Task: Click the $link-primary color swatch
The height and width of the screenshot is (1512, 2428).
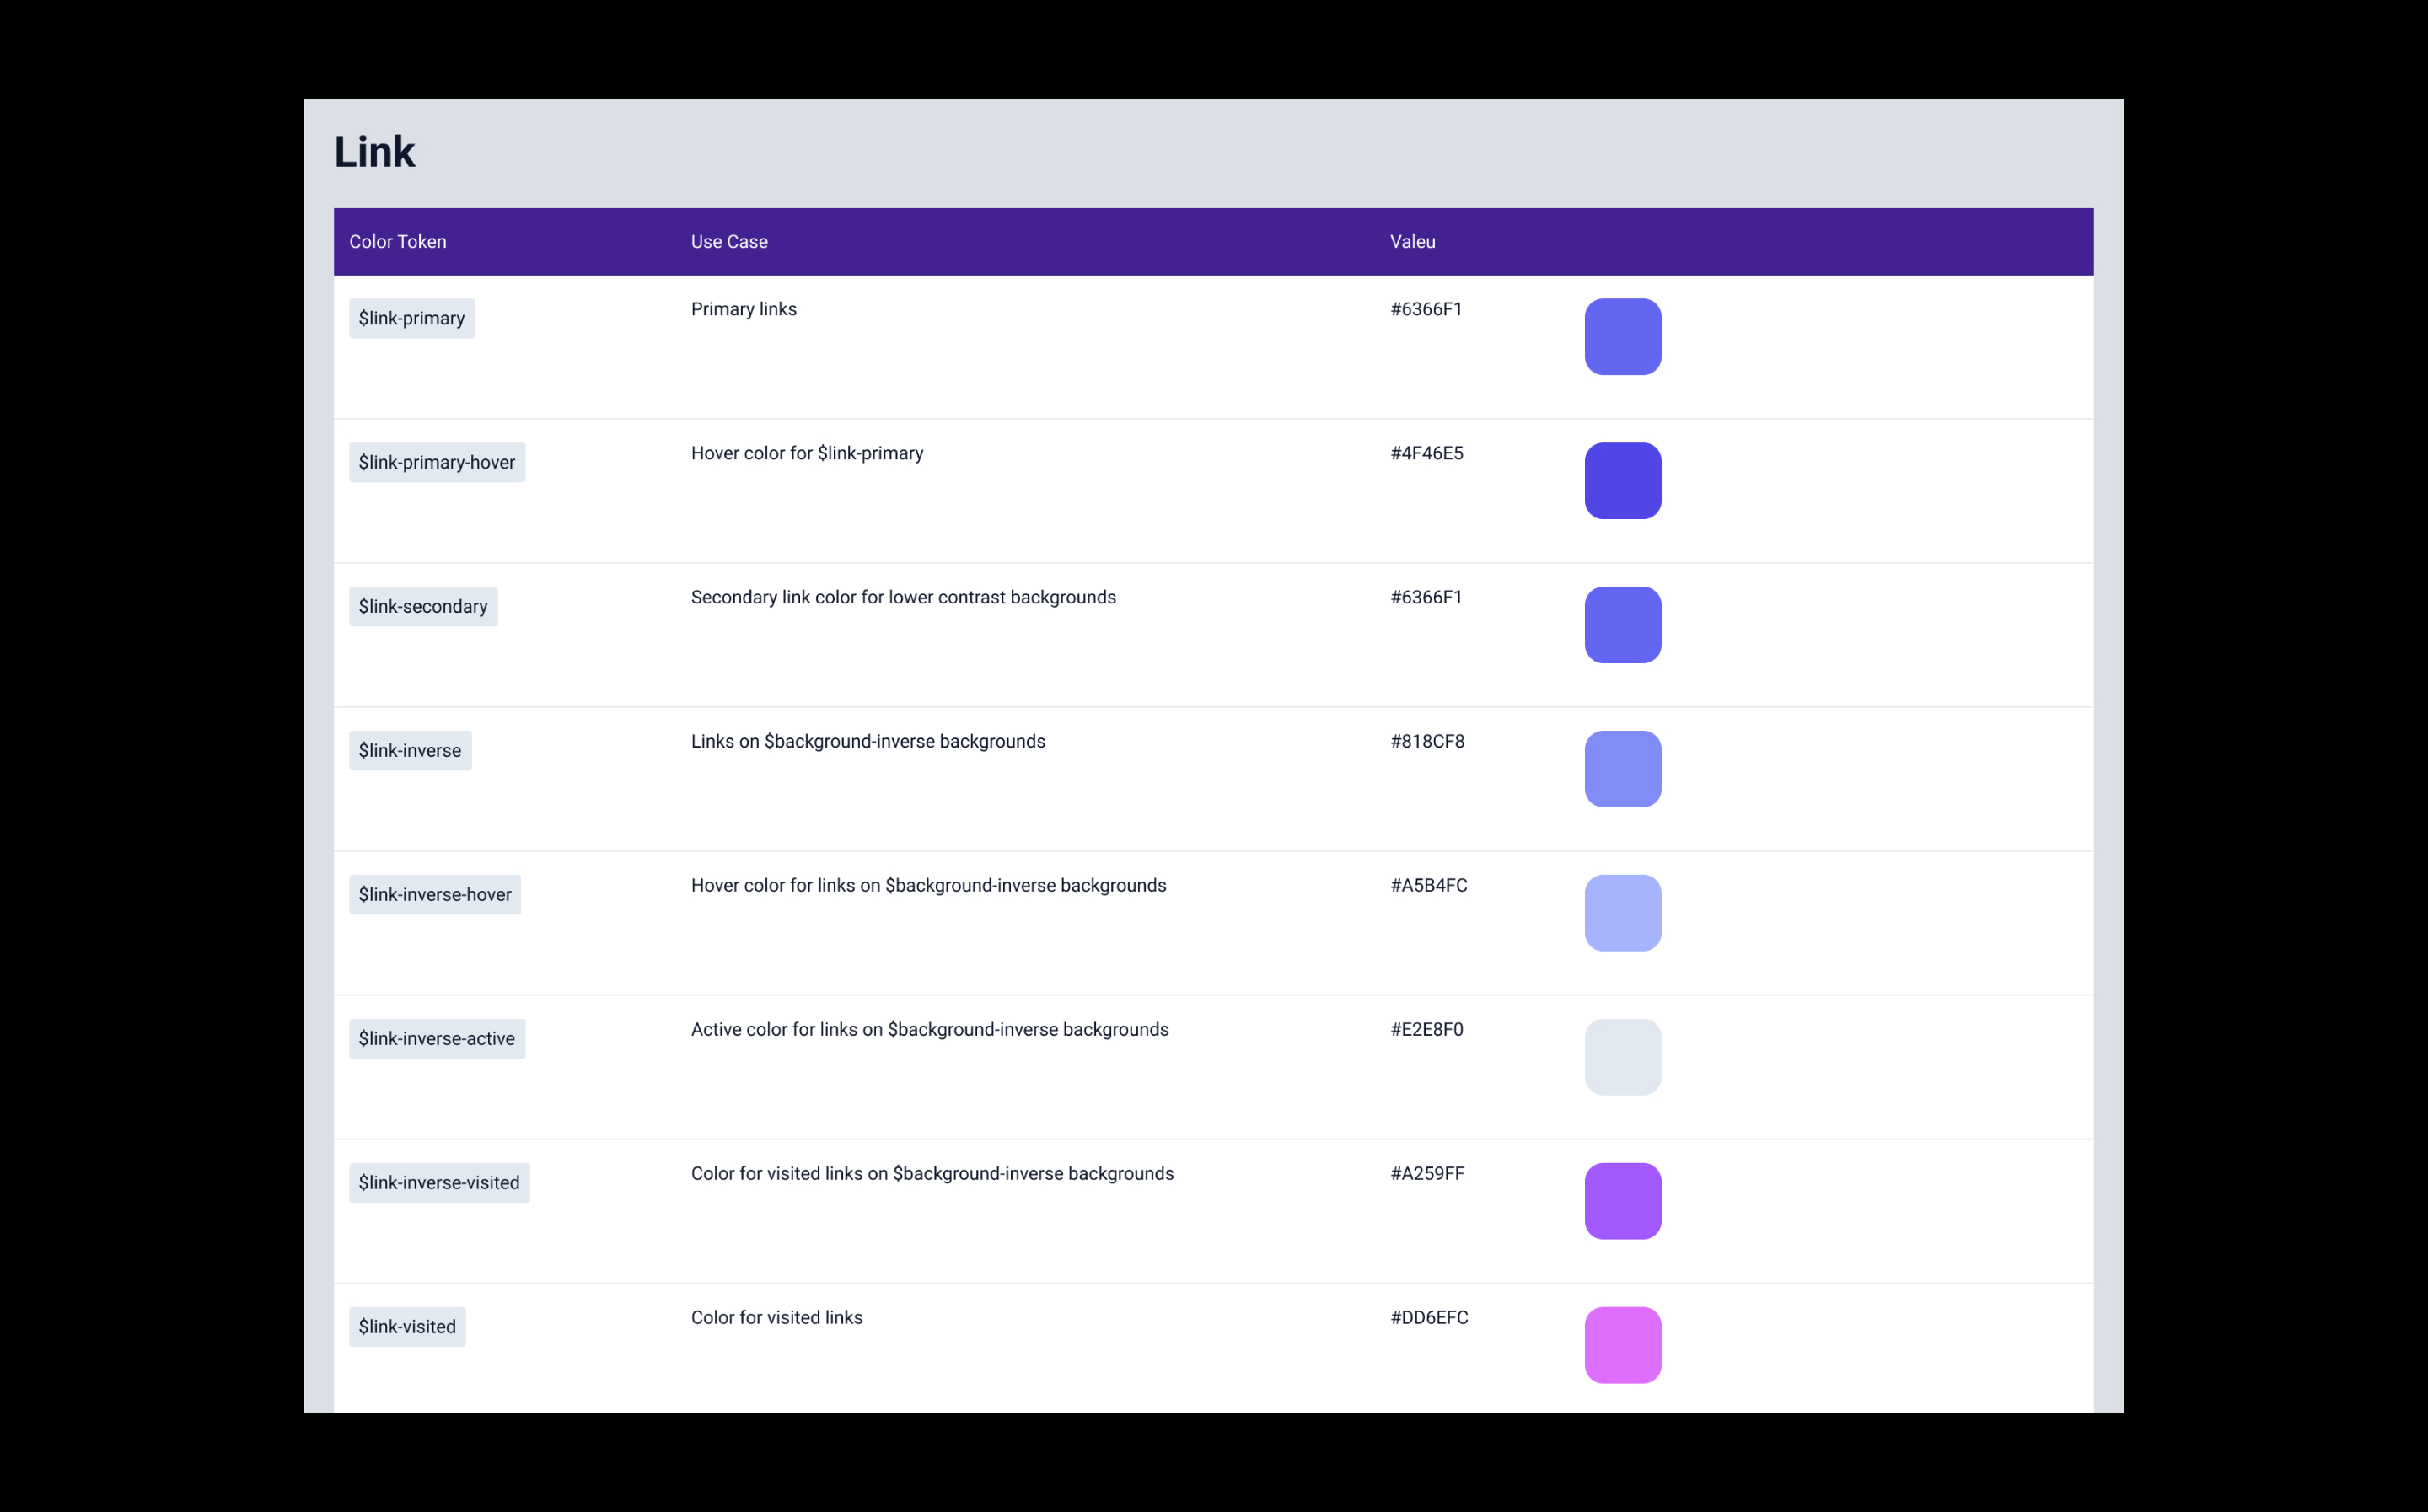Action: pyautogui.click(x=1622, y=337)
